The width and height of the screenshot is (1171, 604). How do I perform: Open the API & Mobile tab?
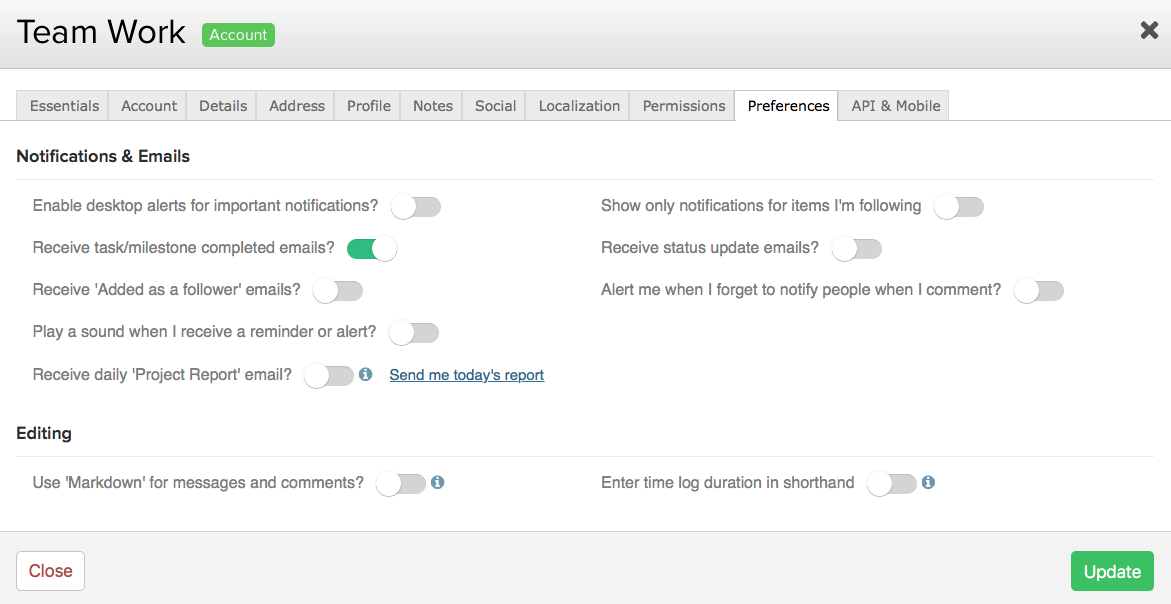point(895,106)
